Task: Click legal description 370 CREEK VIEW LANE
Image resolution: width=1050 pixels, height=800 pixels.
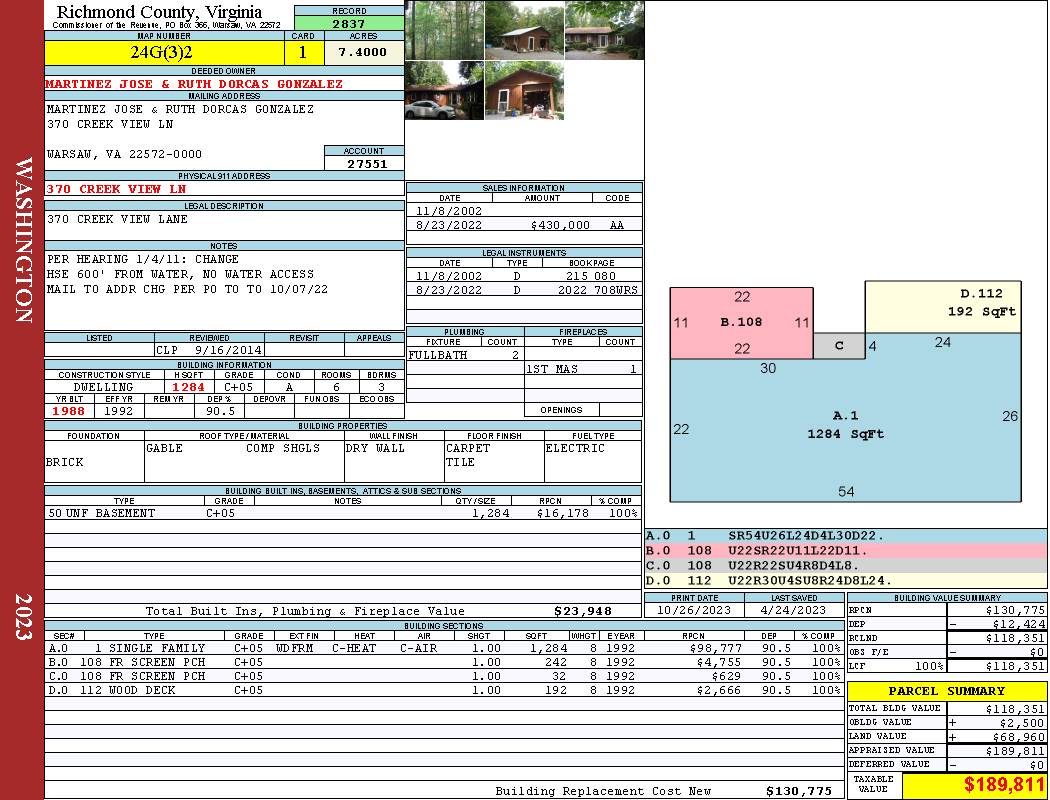Action: [117, 220]
